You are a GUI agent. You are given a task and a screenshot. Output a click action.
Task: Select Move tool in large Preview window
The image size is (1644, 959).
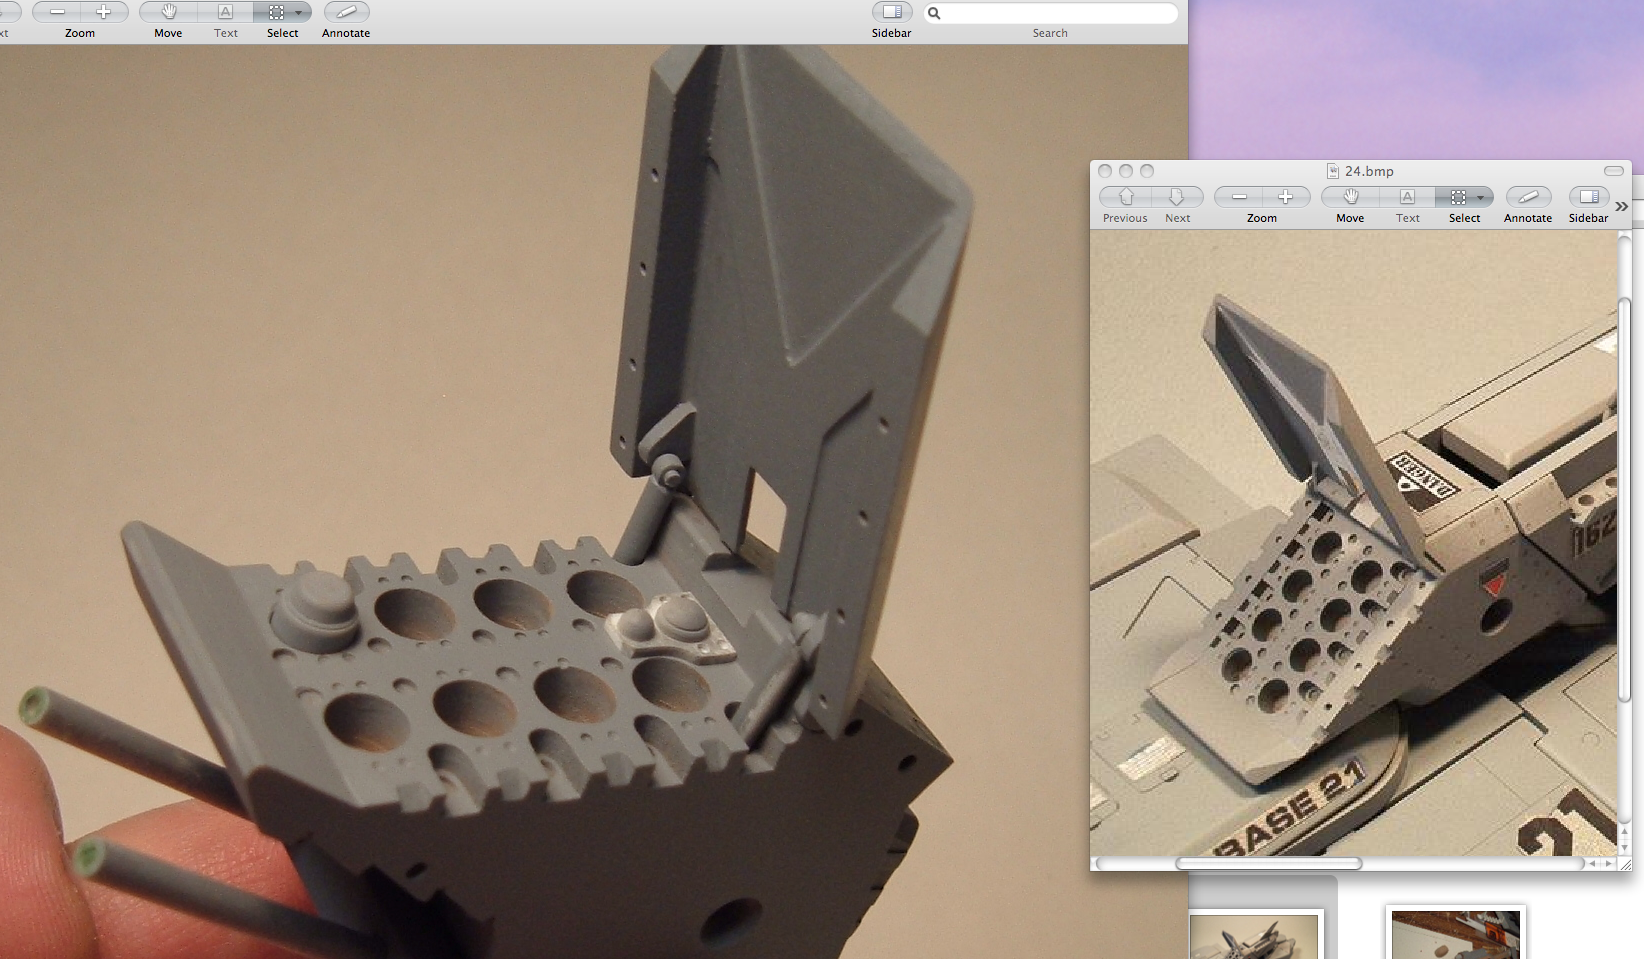169,12
